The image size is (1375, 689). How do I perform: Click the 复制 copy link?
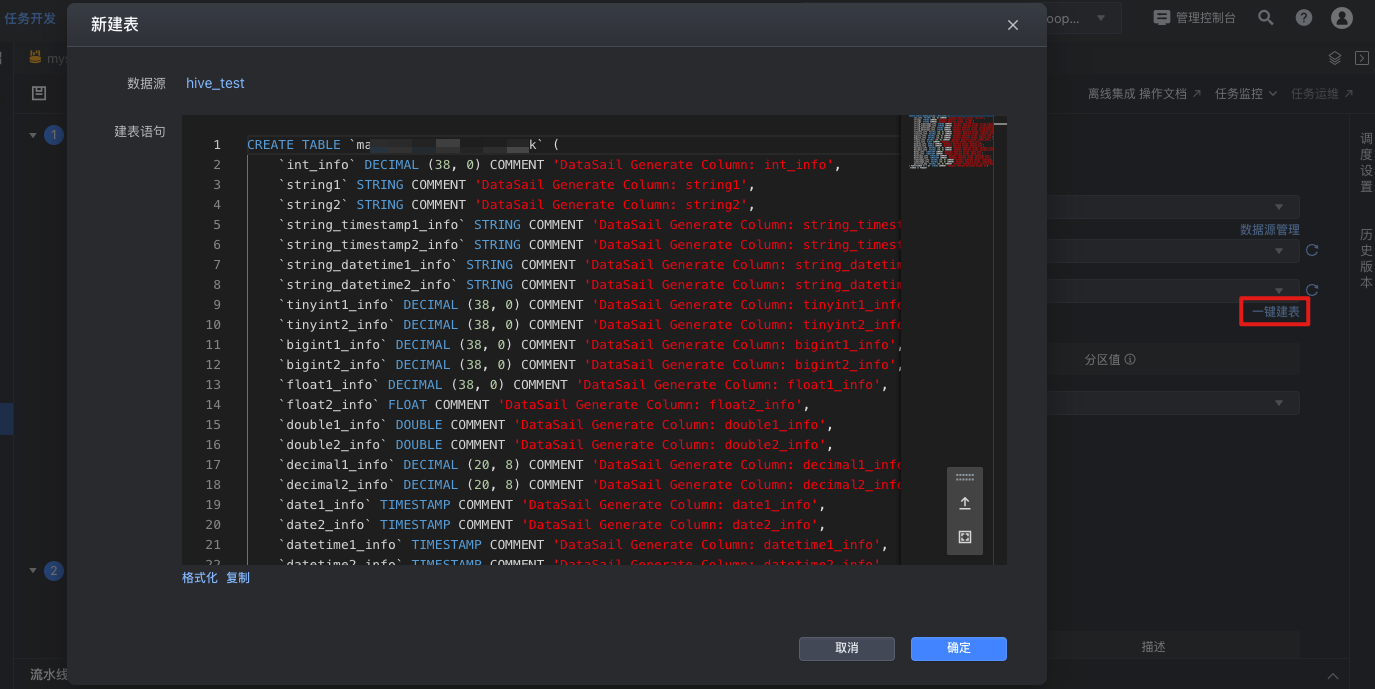(238, 578)
